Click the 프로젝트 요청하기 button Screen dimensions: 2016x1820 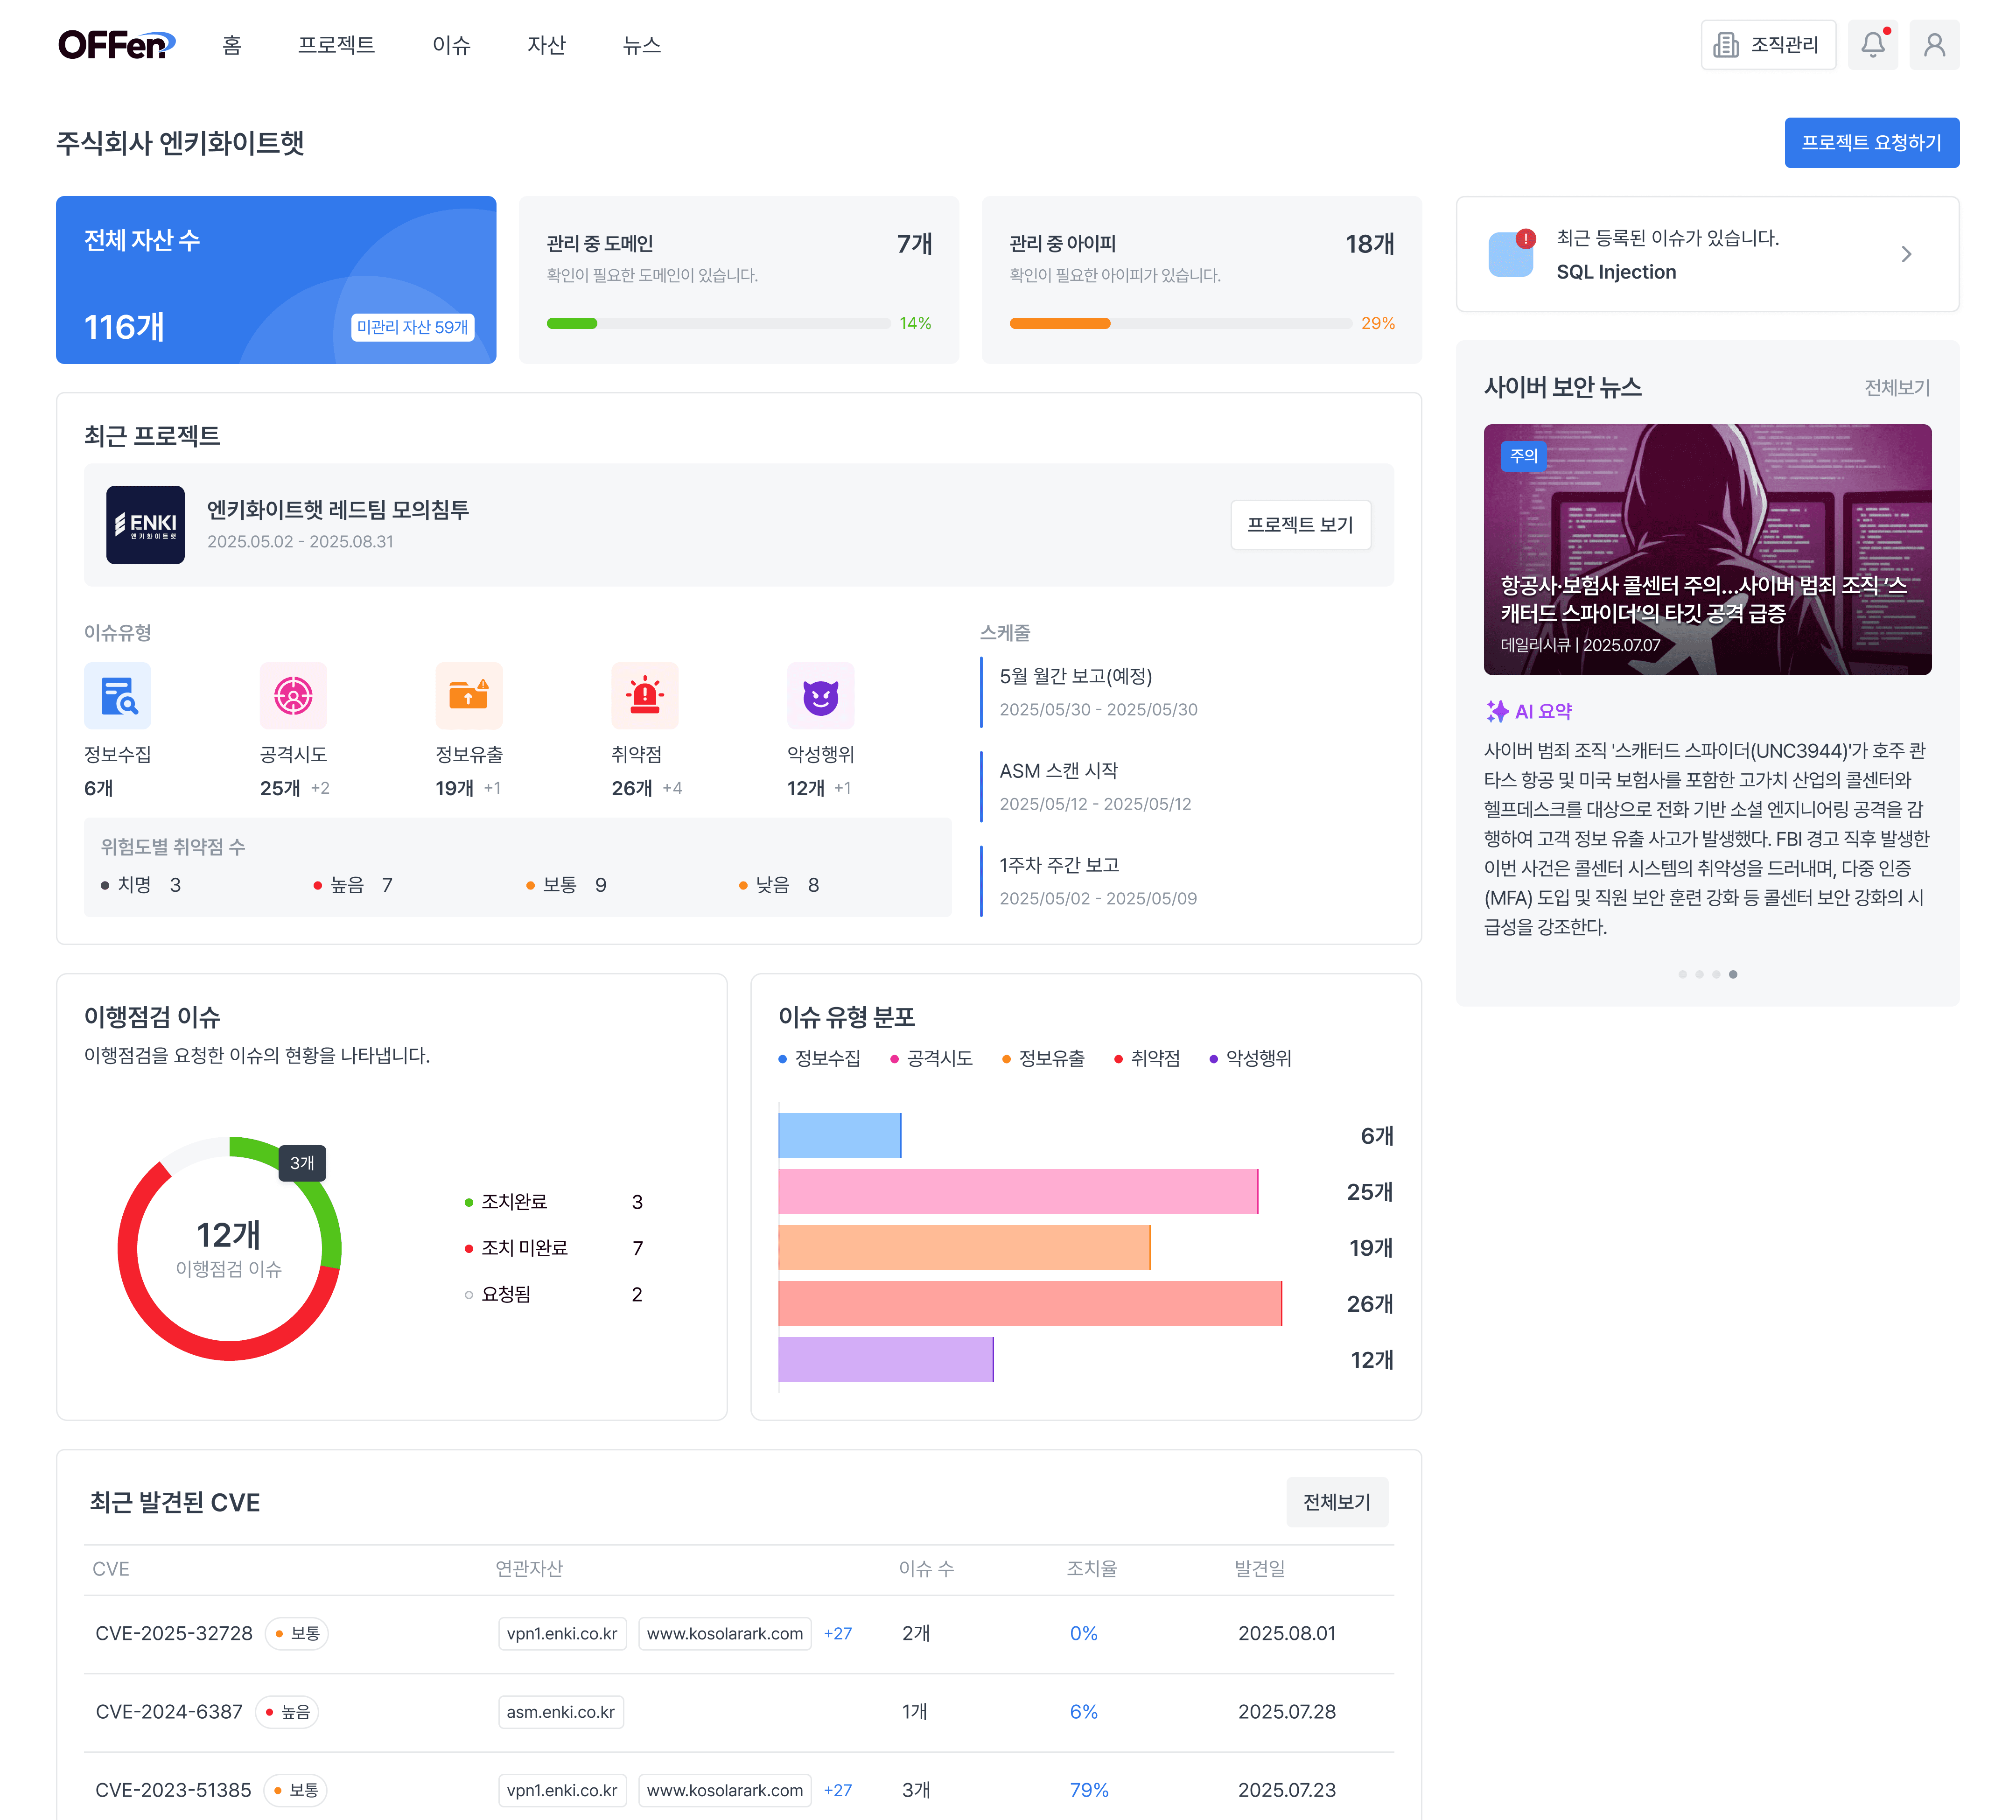click(1871, 143)
